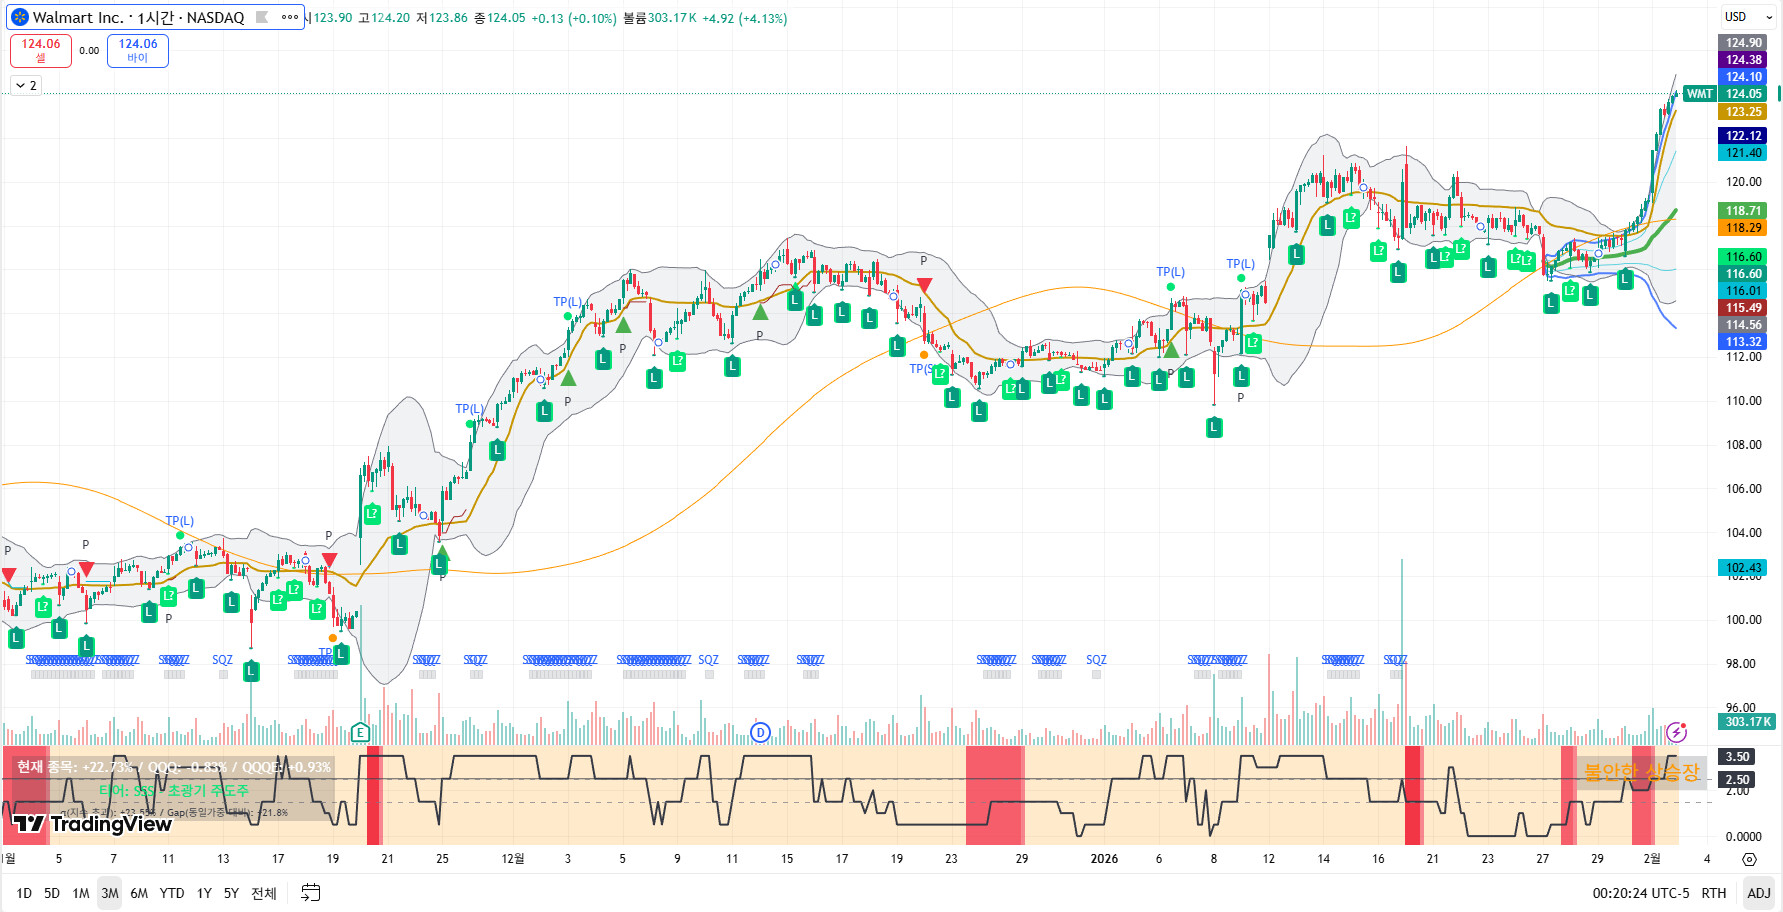Open chart scale settings hexagon icon
The image size is (1783, 912).
coord(1749,859)
